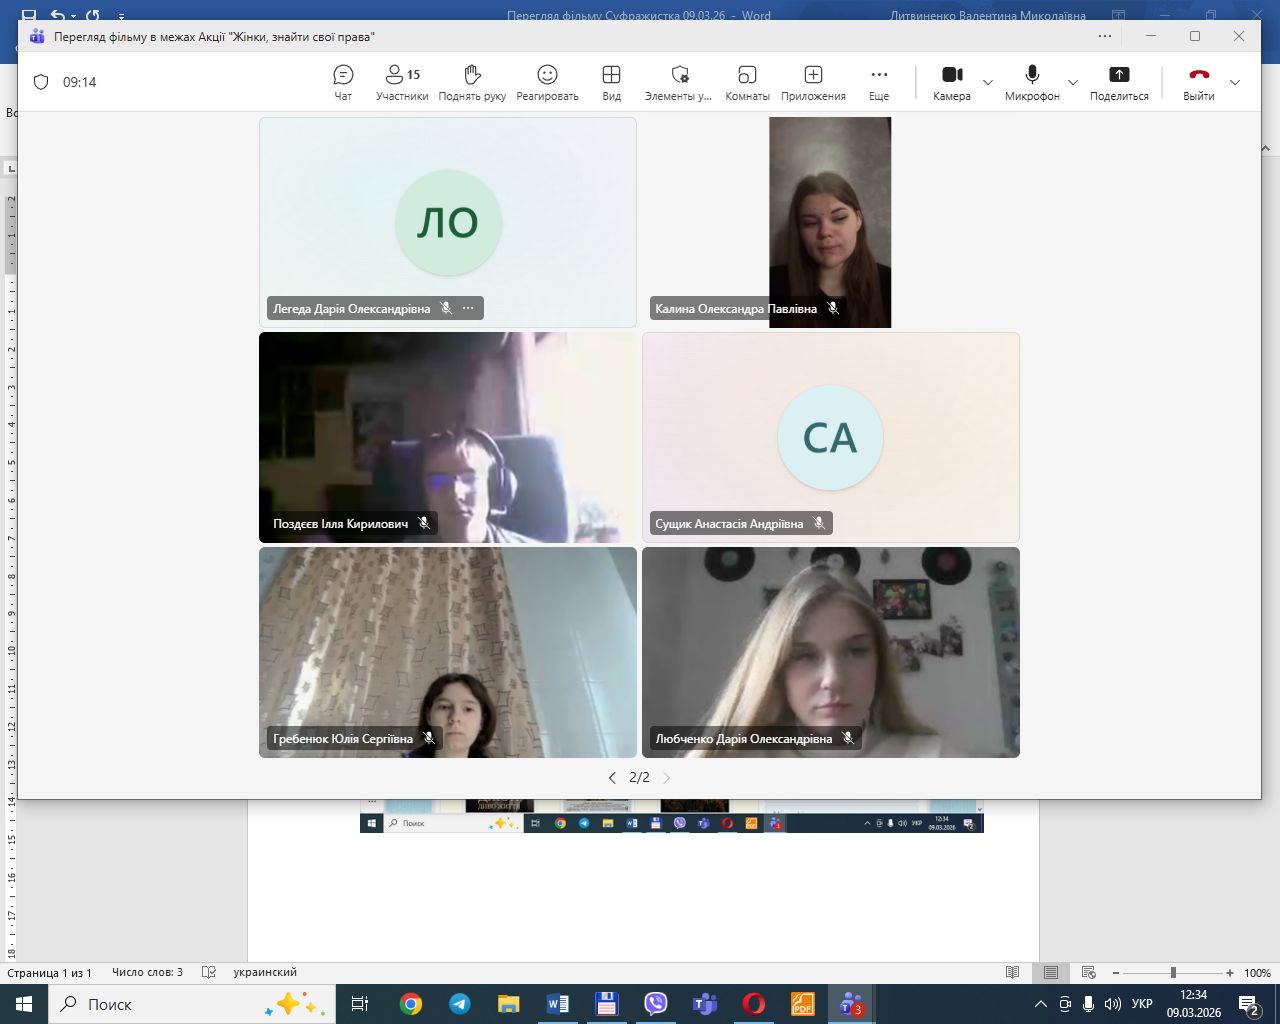The width and height of the screenshot is (1280, 1024).
Task: Raise your hand in the meeting
Action: click(472, 82)
